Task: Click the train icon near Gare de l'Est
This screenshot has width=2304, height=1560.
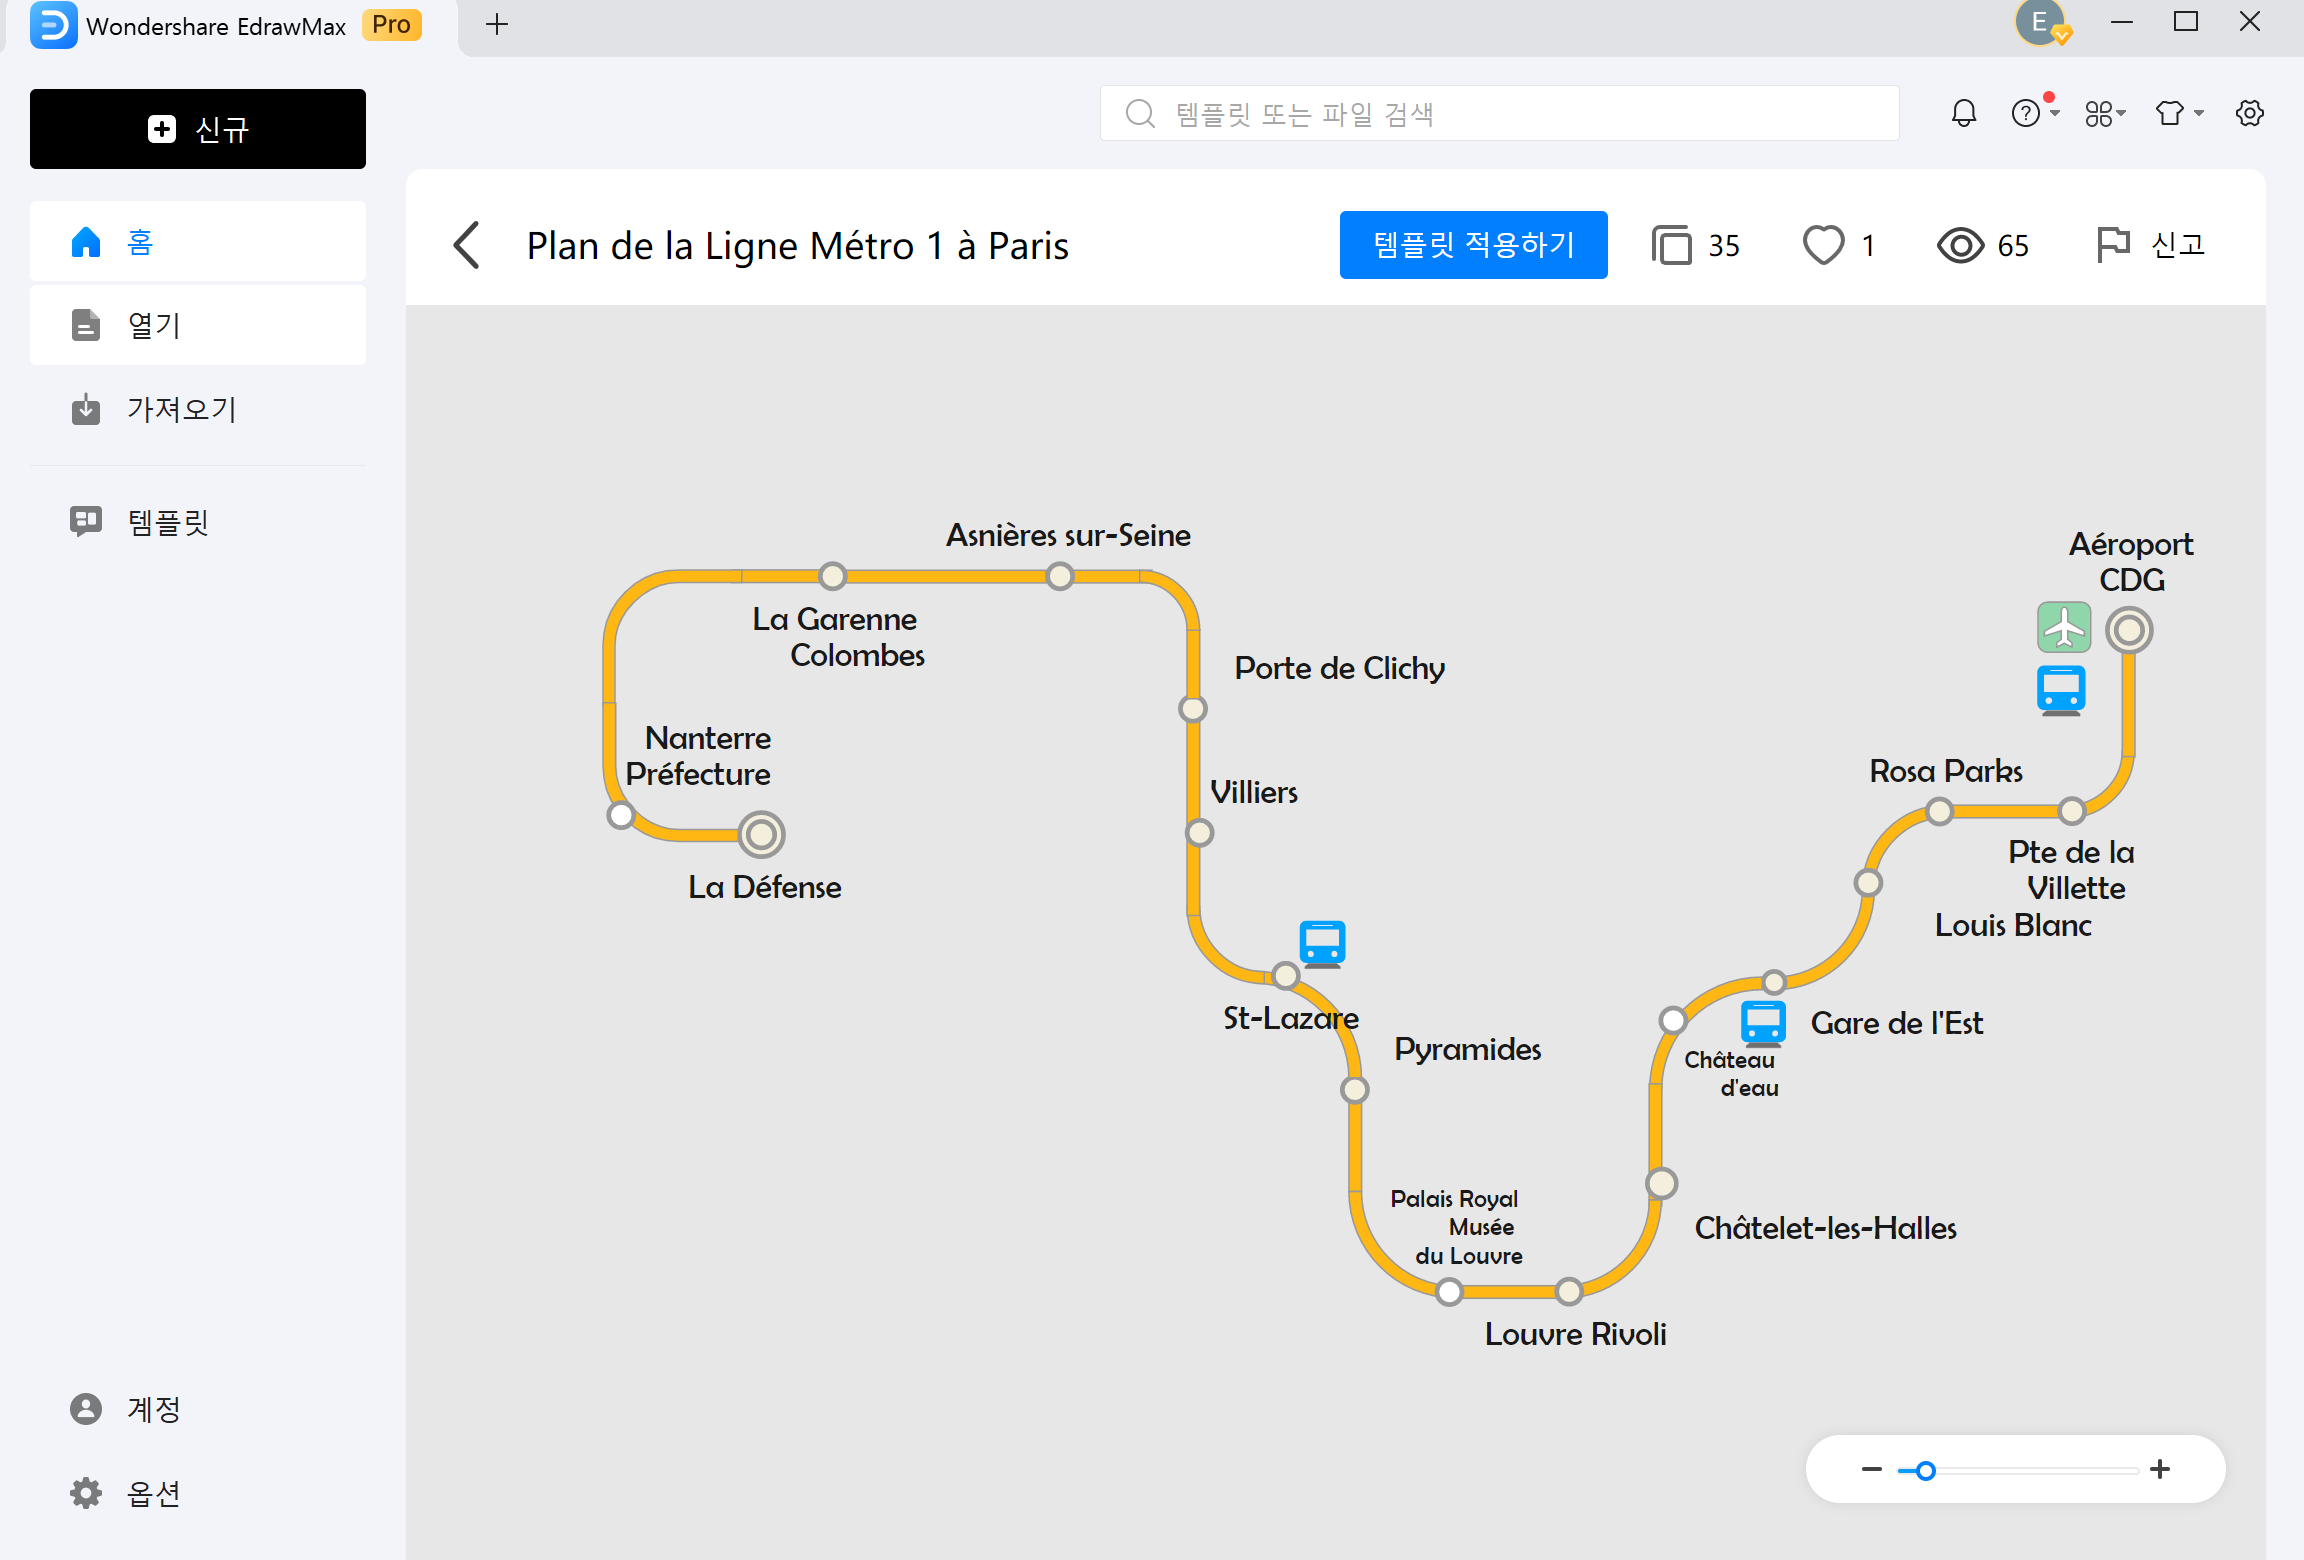Action: pos(1763,1023)
